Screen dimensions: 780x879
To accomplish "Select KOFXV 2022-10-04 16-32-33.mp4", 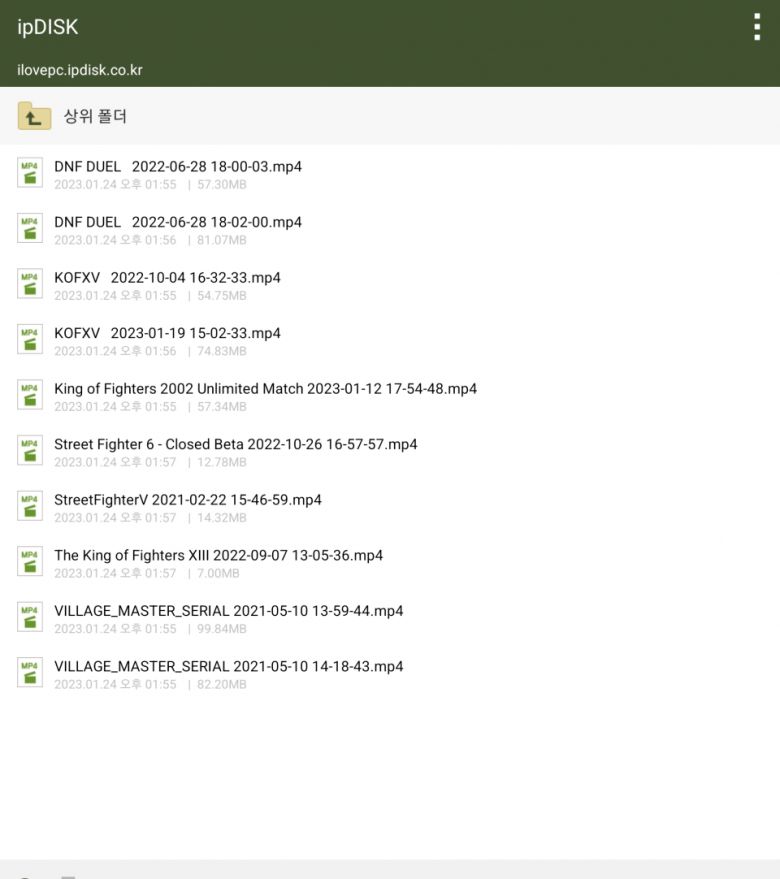I will pos(167,278).
